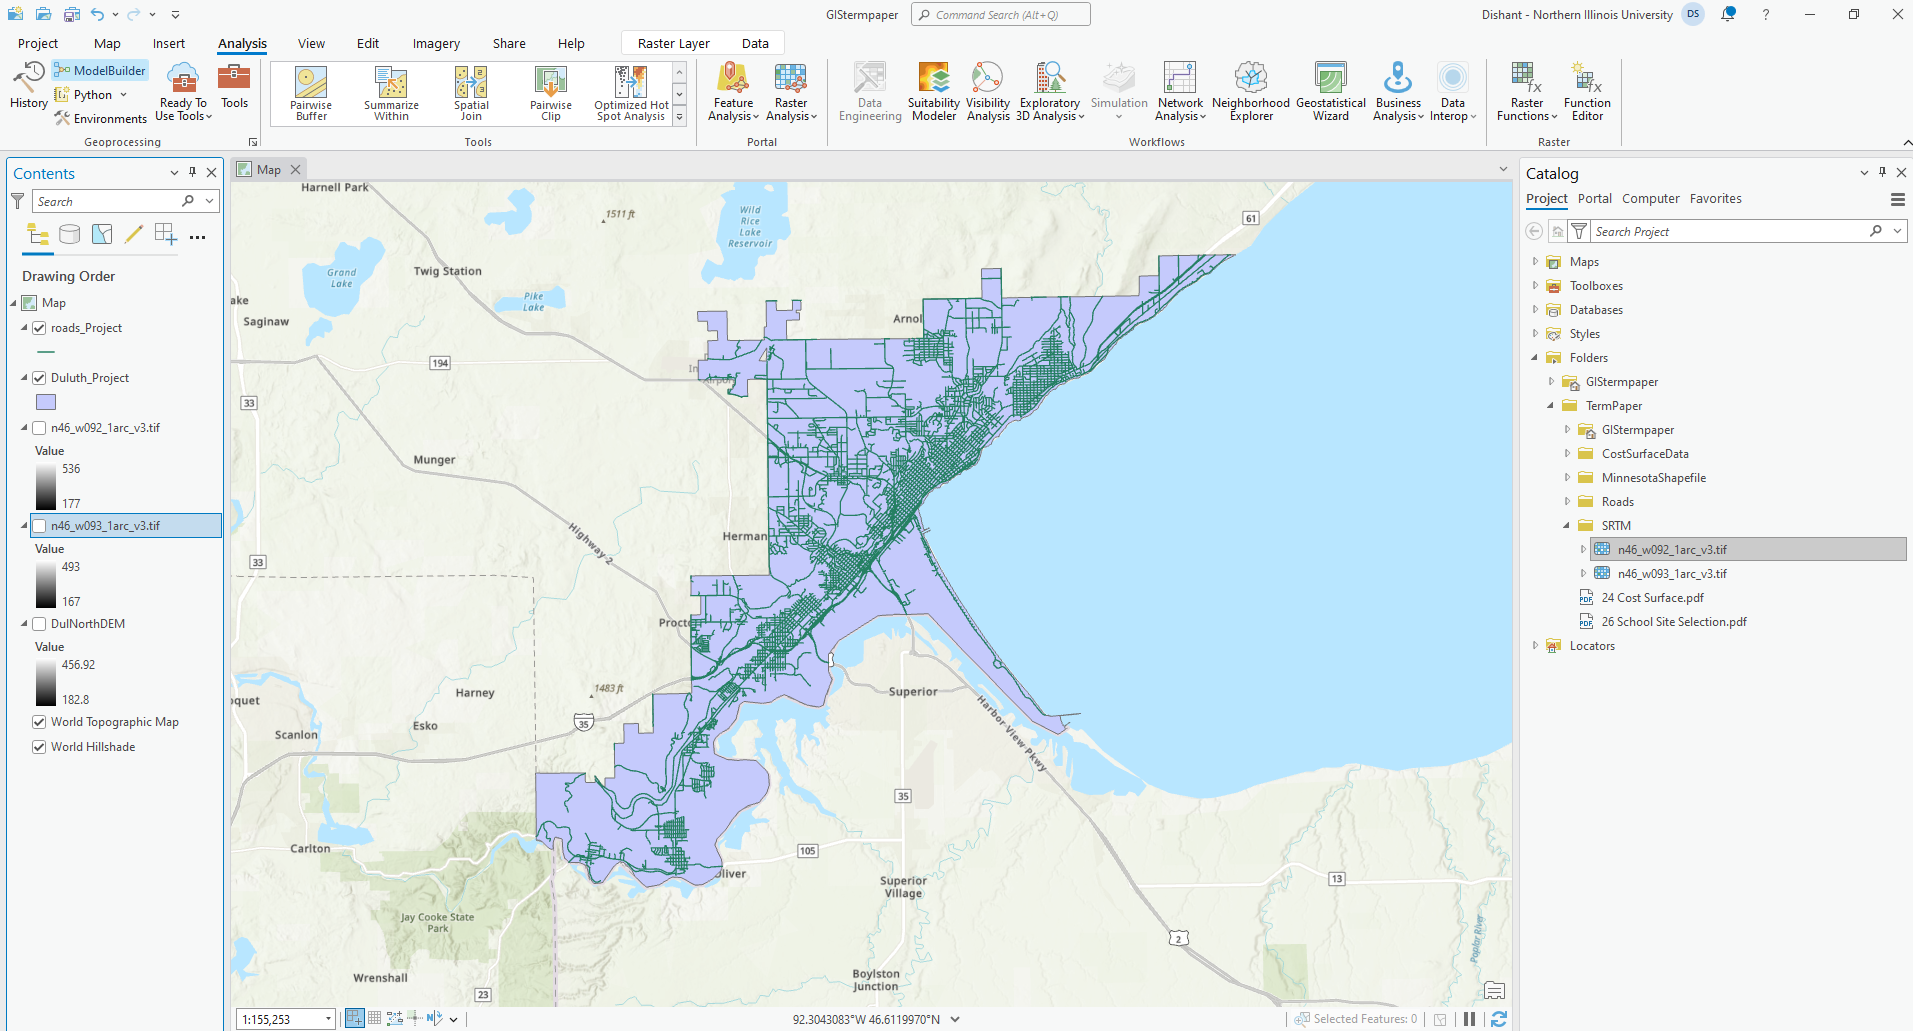This screenshot has height=1031, width=1913.
Task: Enable the DulNorthDEM layer
Action: pyautogui.click(x=39, y=624)
